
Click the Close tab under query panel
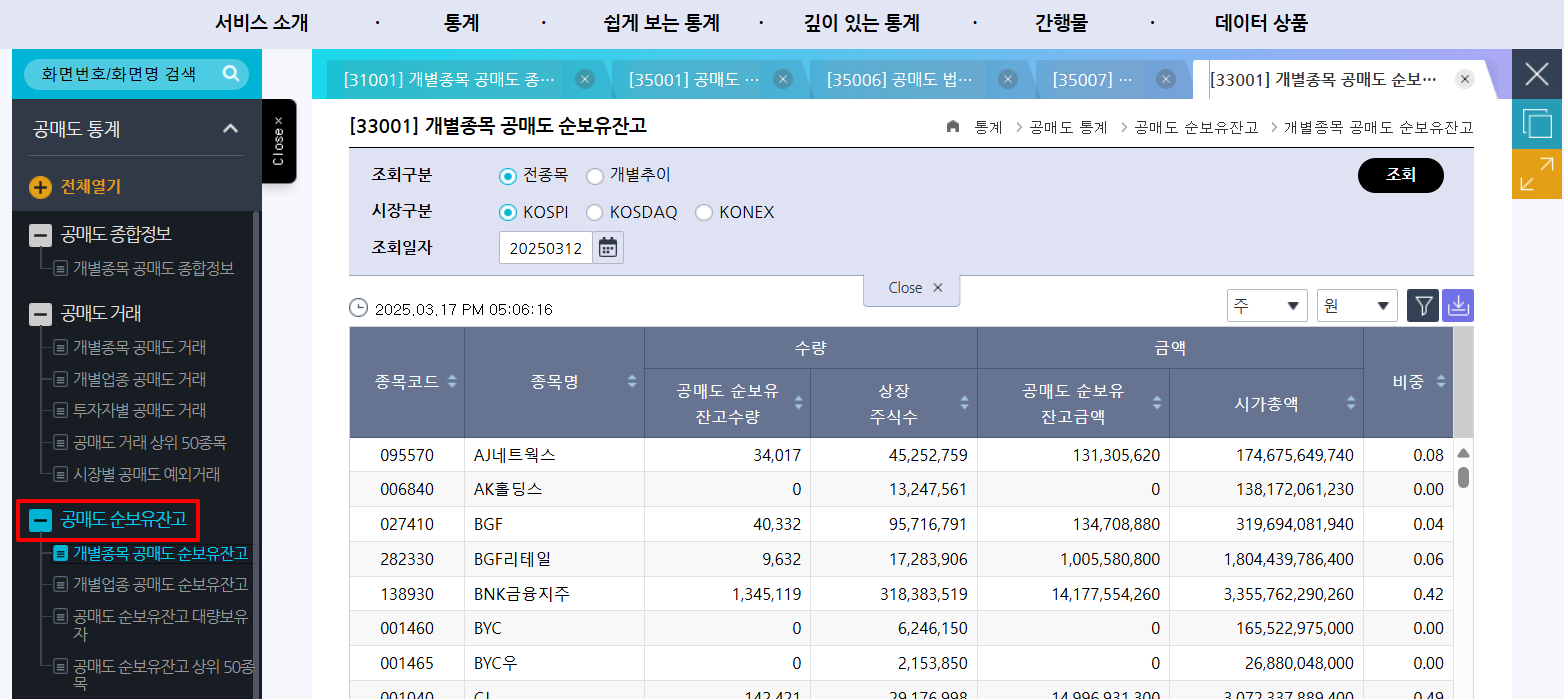[912, 288]
